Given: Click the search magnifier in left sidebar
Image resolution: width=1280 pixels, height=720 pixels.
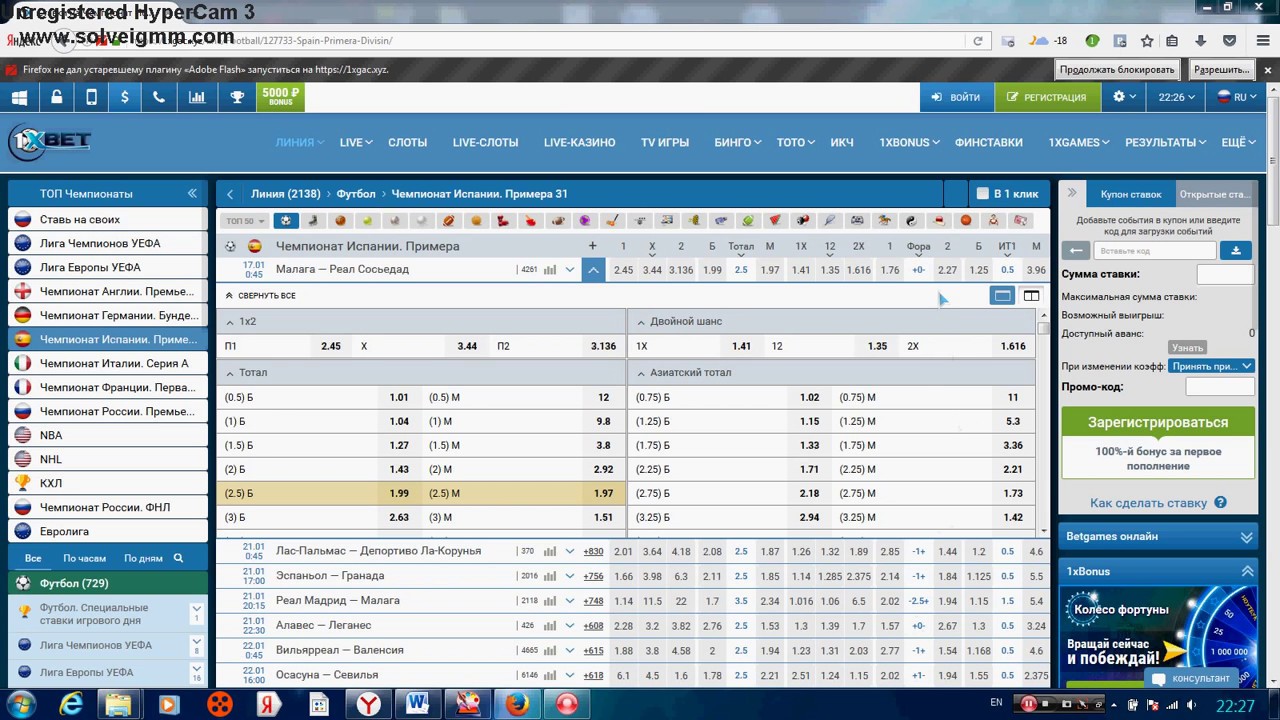Looking at the screenshot, I should [178, 558].
